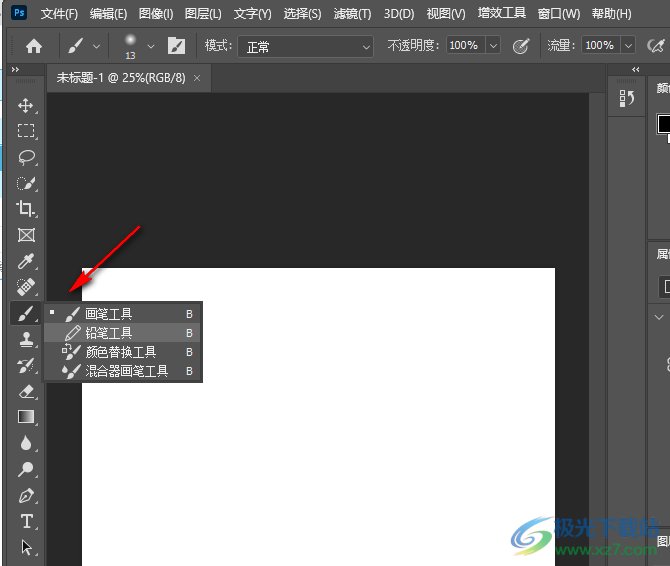
Task: Select the History Brush tool
Action: tap(26, 366)
